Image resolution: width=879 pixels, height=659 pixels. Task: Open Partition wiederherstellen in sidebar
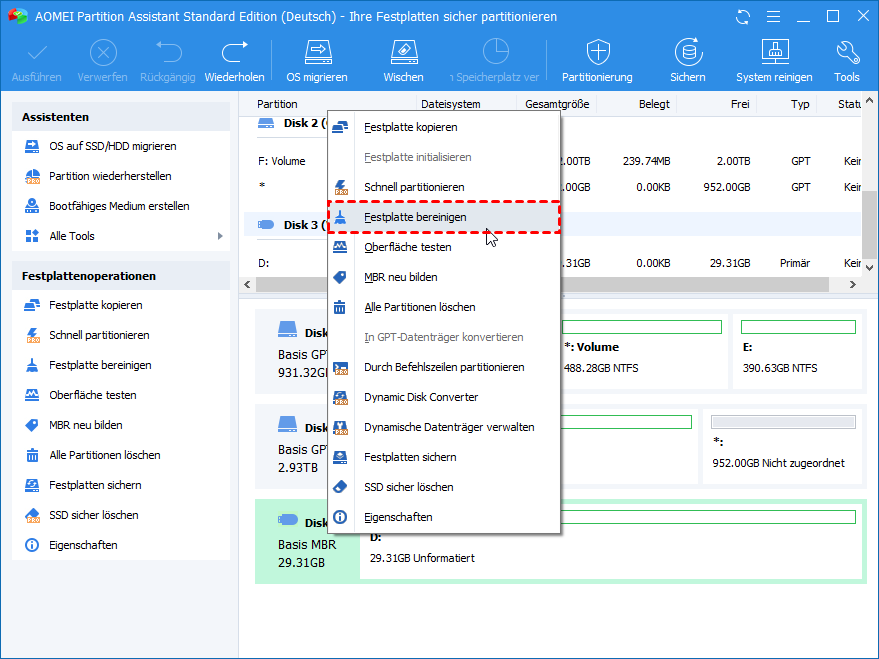[x=112, y=176]
